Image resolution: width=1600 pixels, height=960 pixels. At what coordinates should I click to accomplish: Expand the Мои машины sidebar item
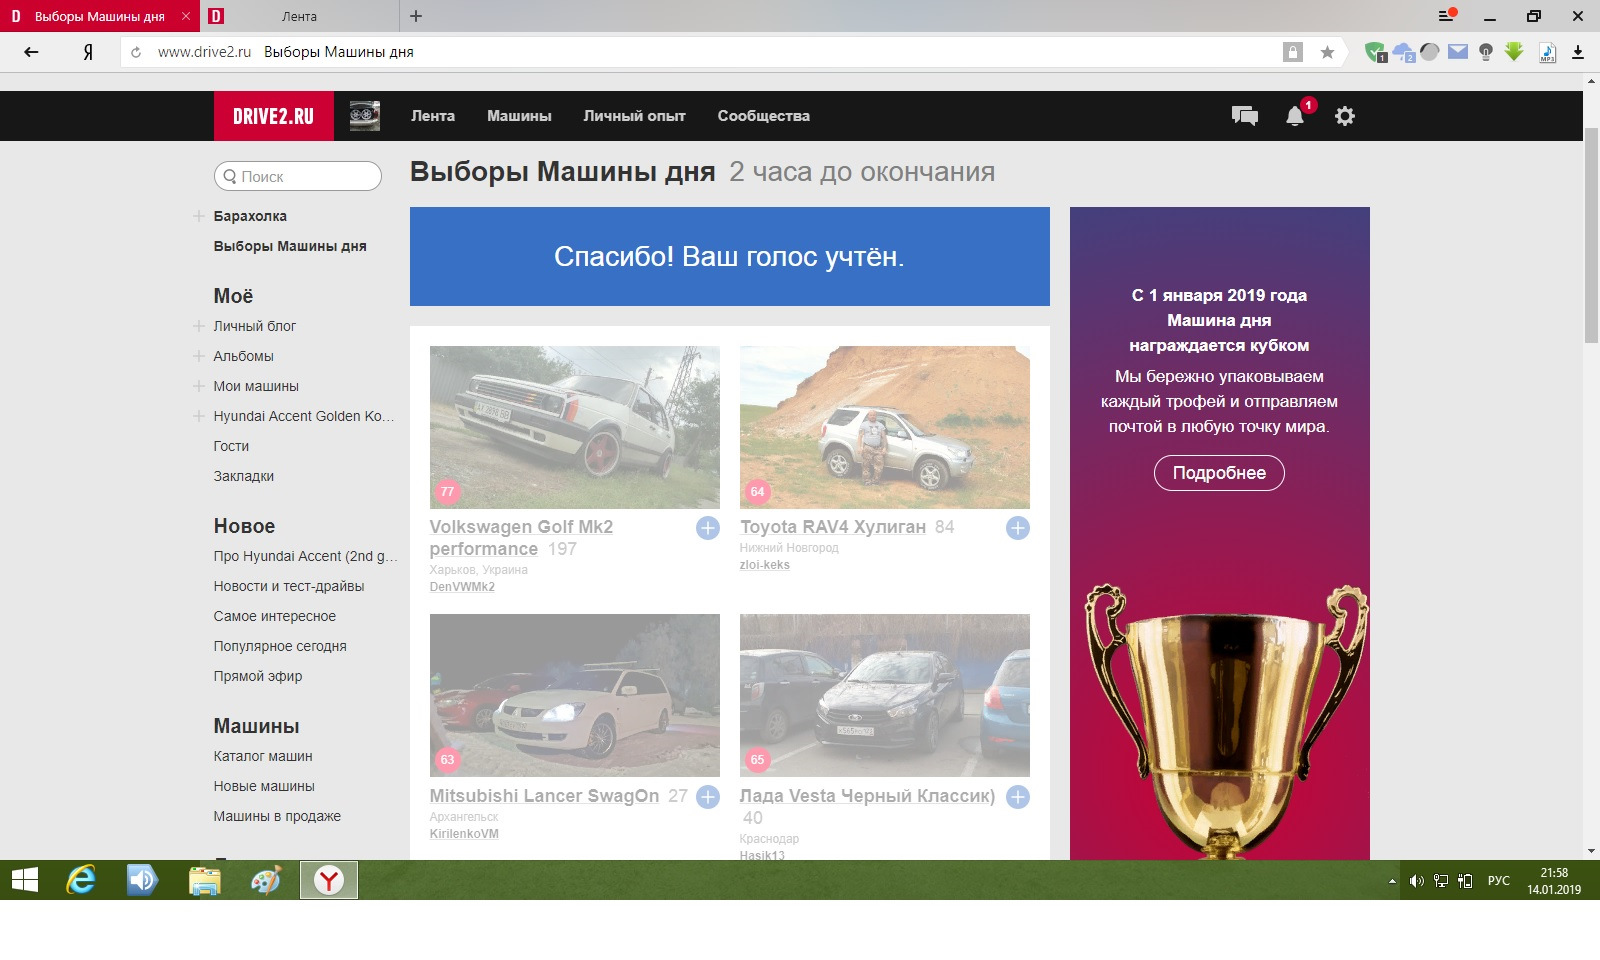click(x=199, y=386)
